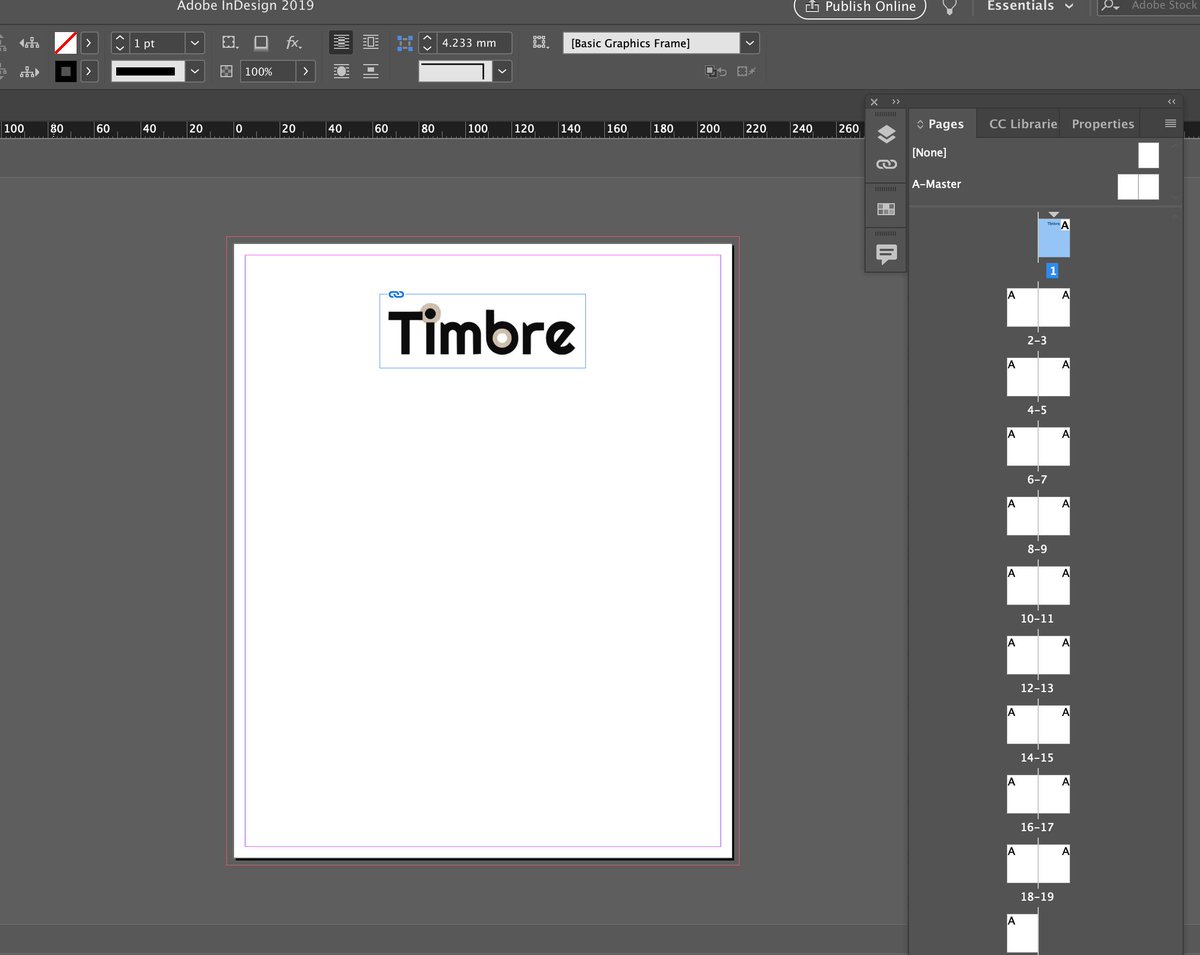This screenshot has height=955, width=1200.
Task: Click the clear overrides icon
Action: (715, 71)
